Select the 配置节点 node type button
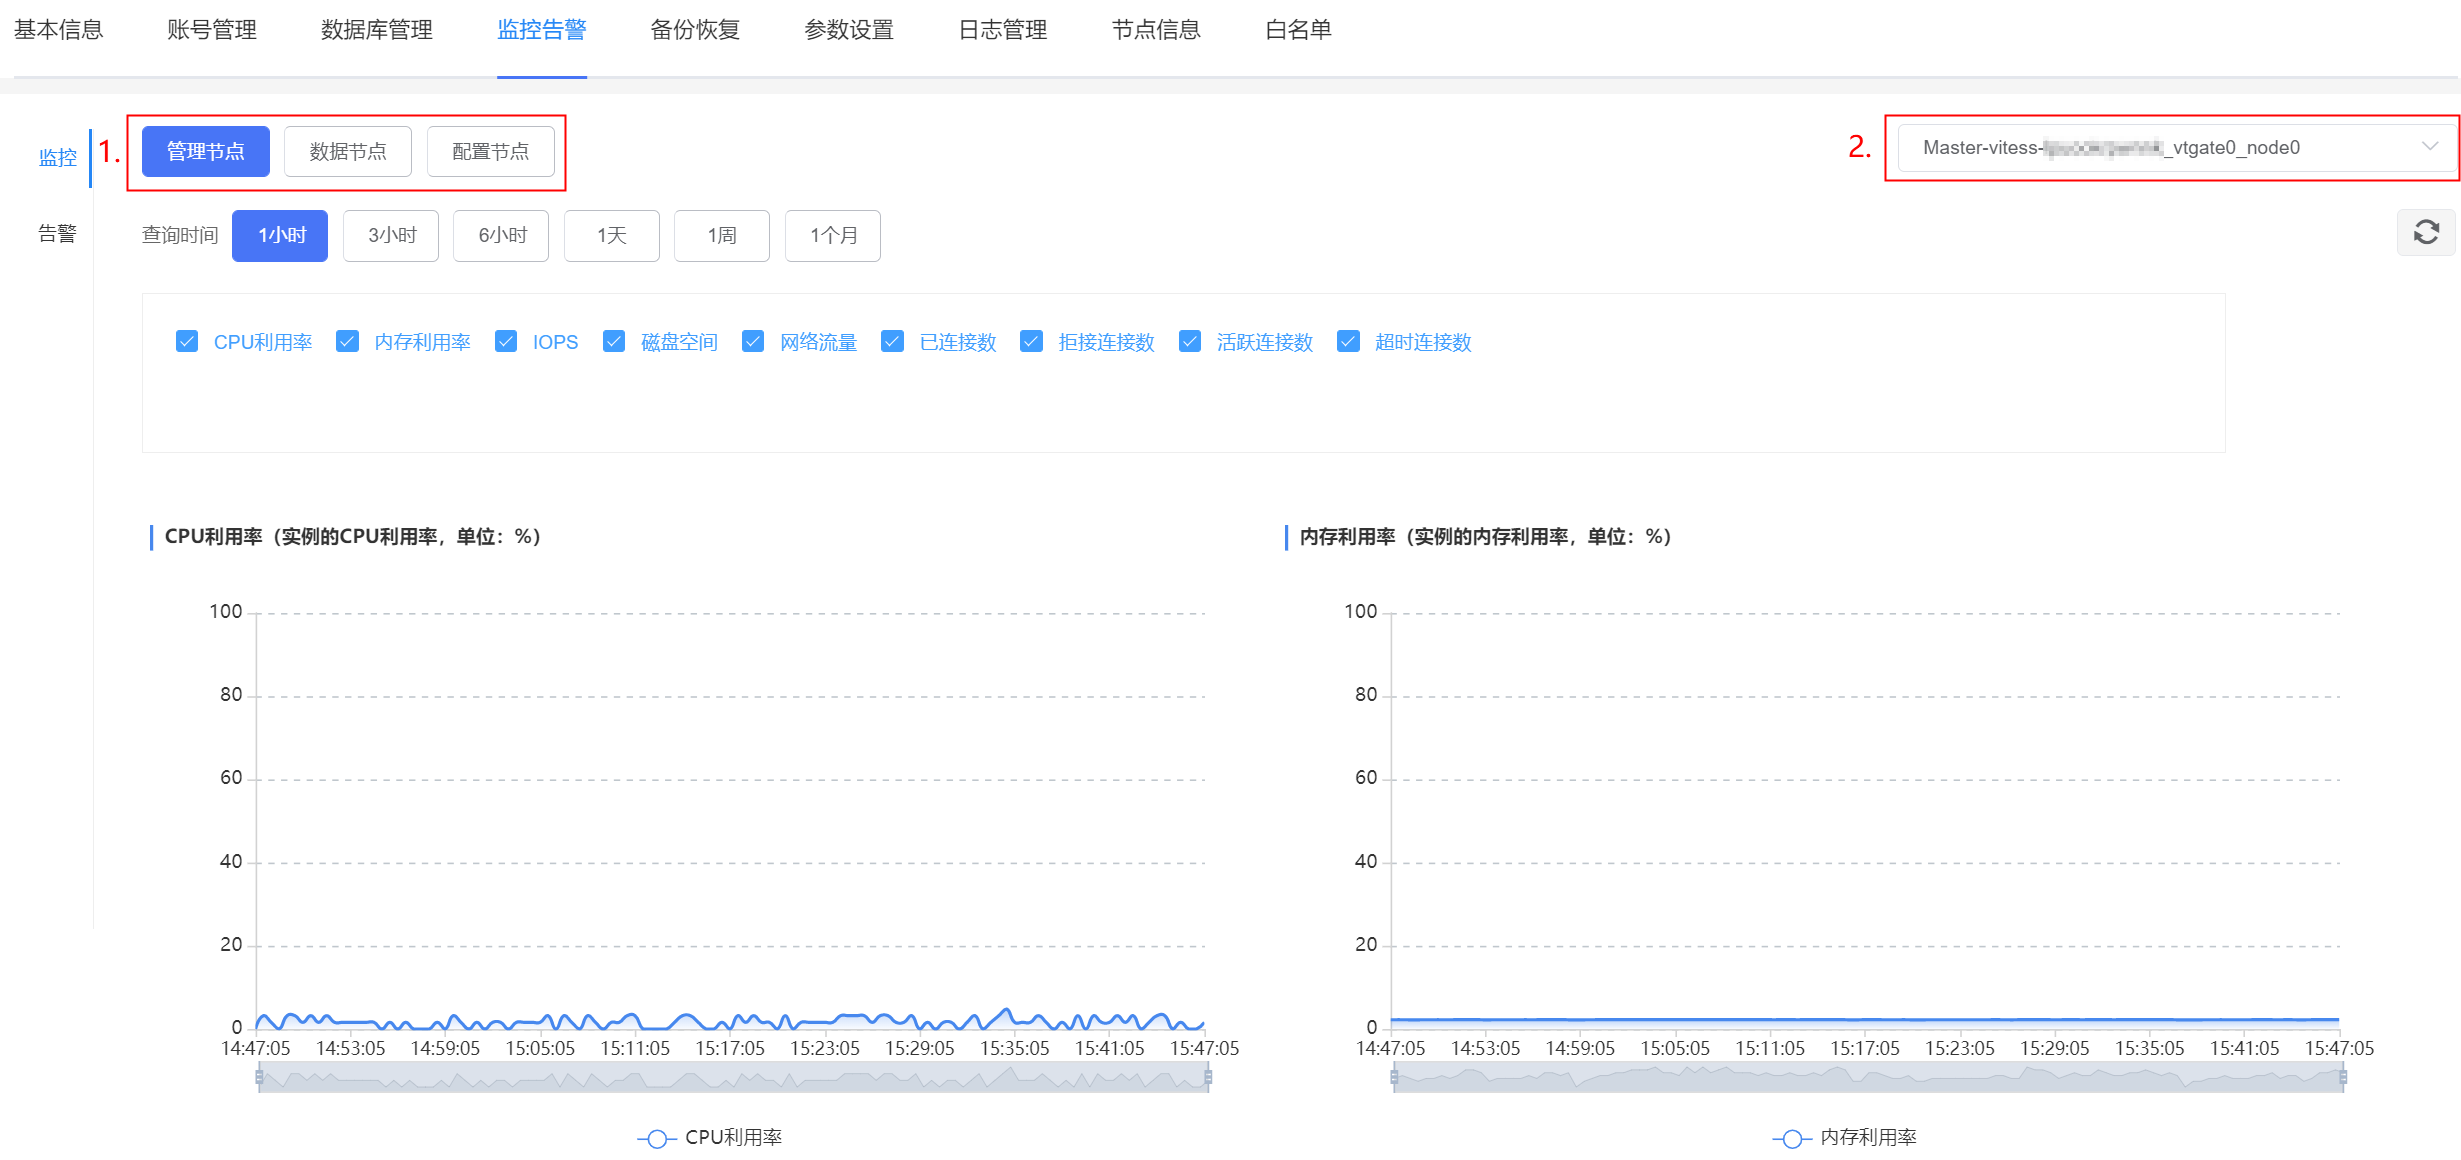Viewport: 2461px width, 1160px height. (490, 151)
